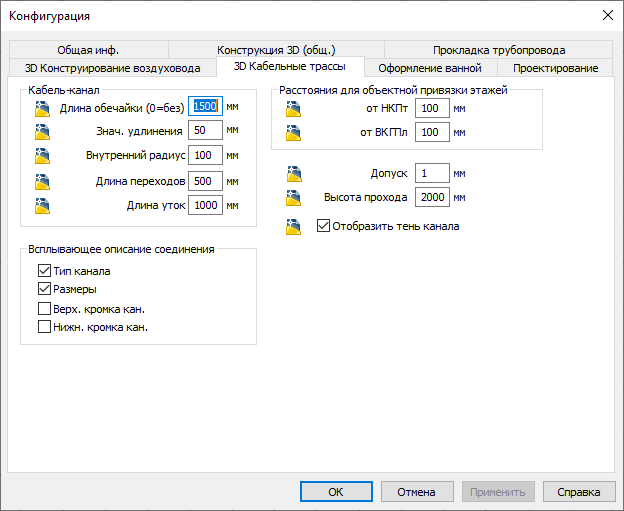Enable the Нижн. кромка кан. checkbox
The width and height of the screenshot is (624, 511).
[44, 327]
